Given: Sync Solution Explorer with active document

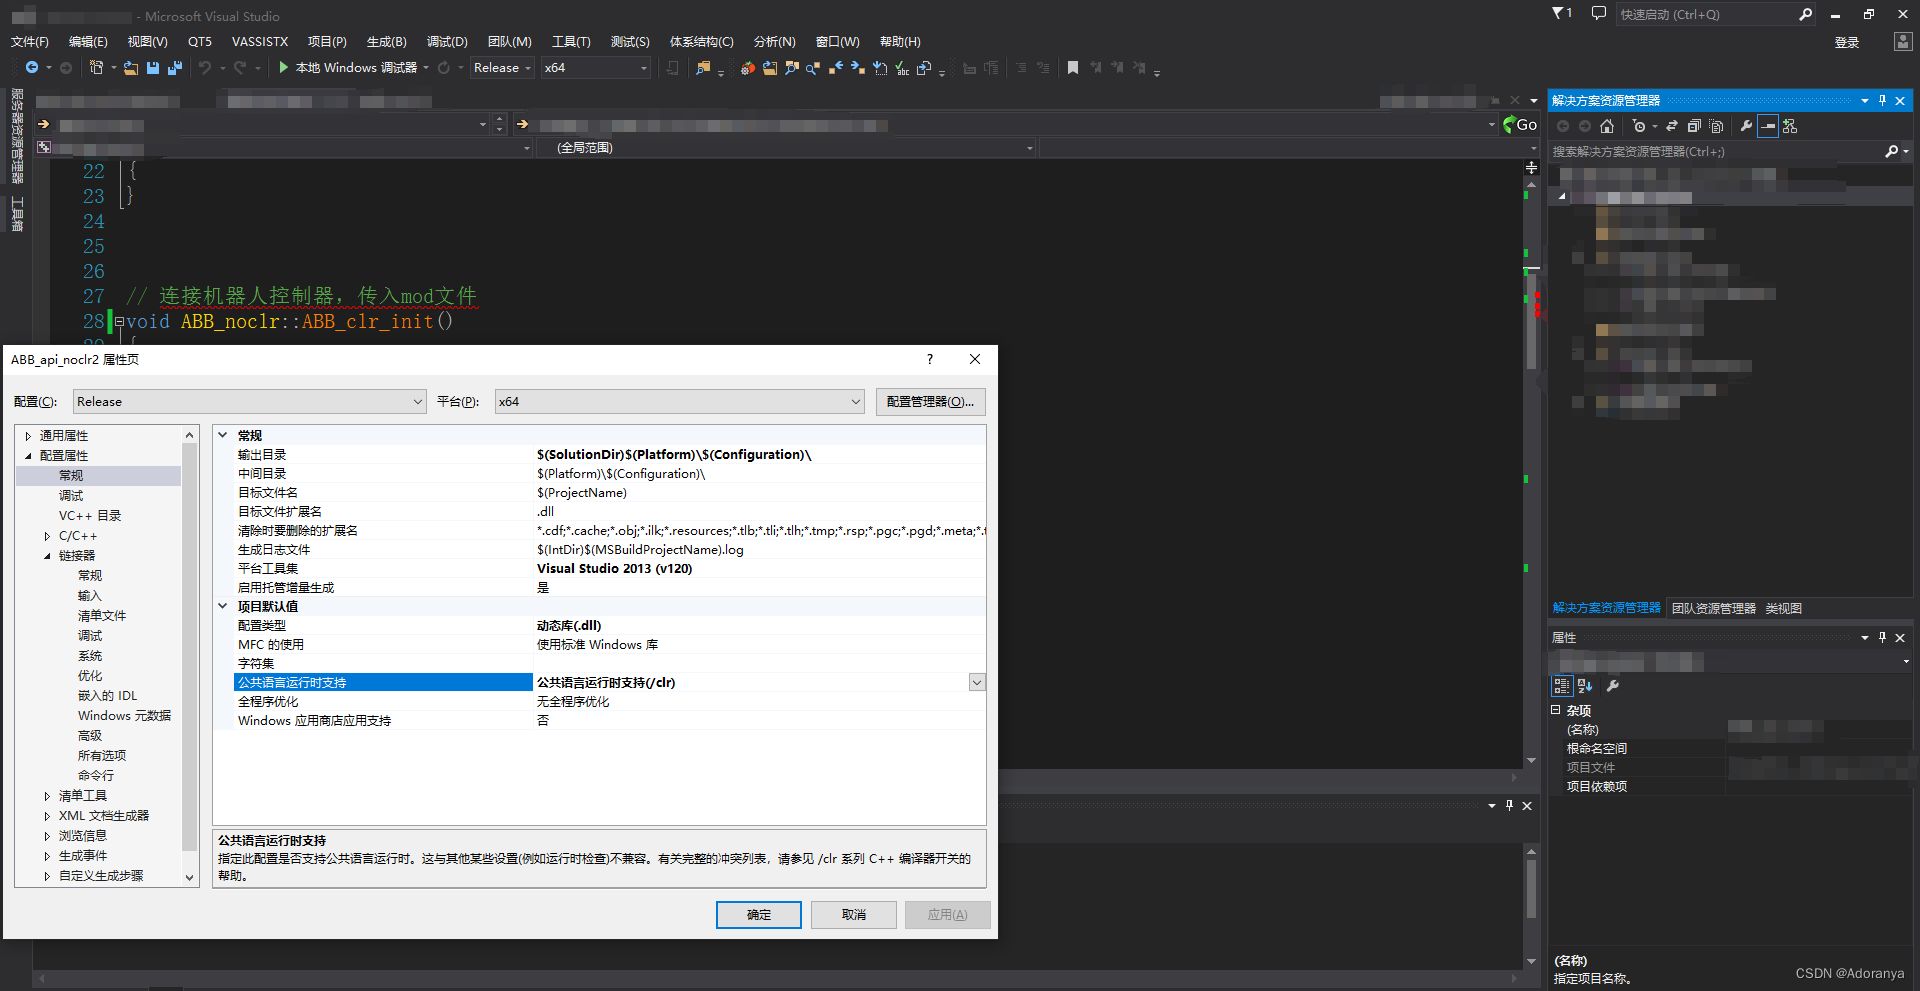Looking at the screenshot, I should pyautogui.click(x=1673, y=125).
